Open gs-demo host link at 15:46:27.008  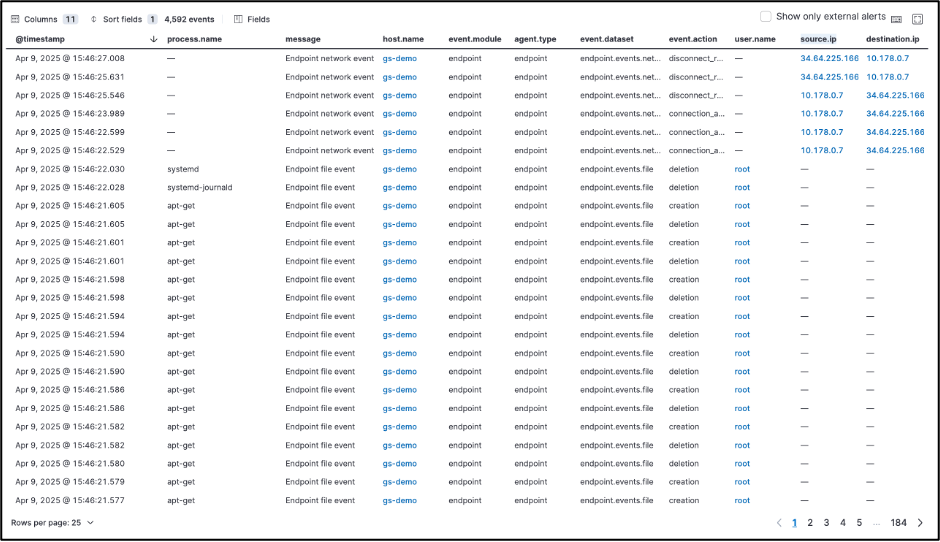(x=399, y=59)
